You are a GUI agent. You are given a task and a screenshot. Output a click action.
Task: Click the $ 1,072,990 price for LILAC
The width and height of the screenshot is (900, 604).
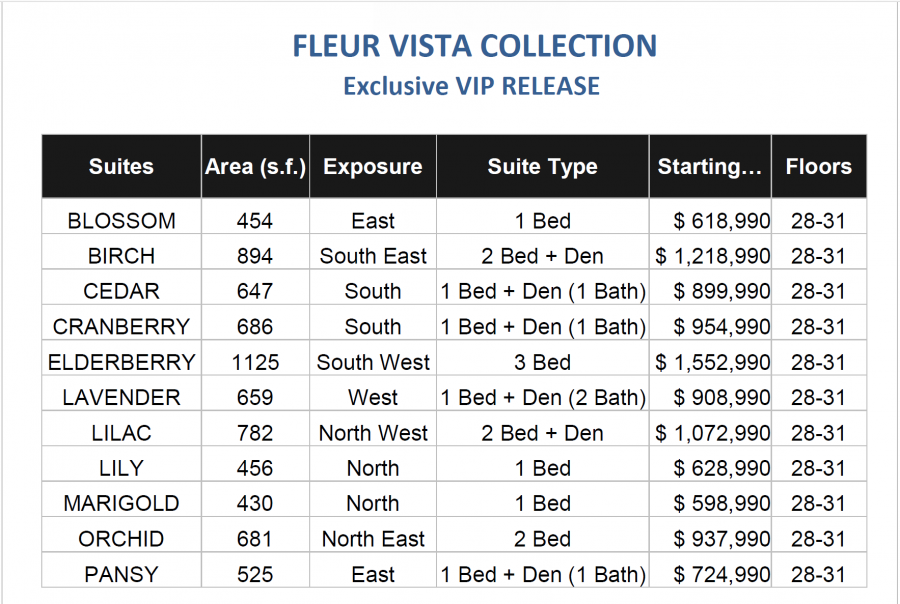pyautogui.click(x=712, y=433)
